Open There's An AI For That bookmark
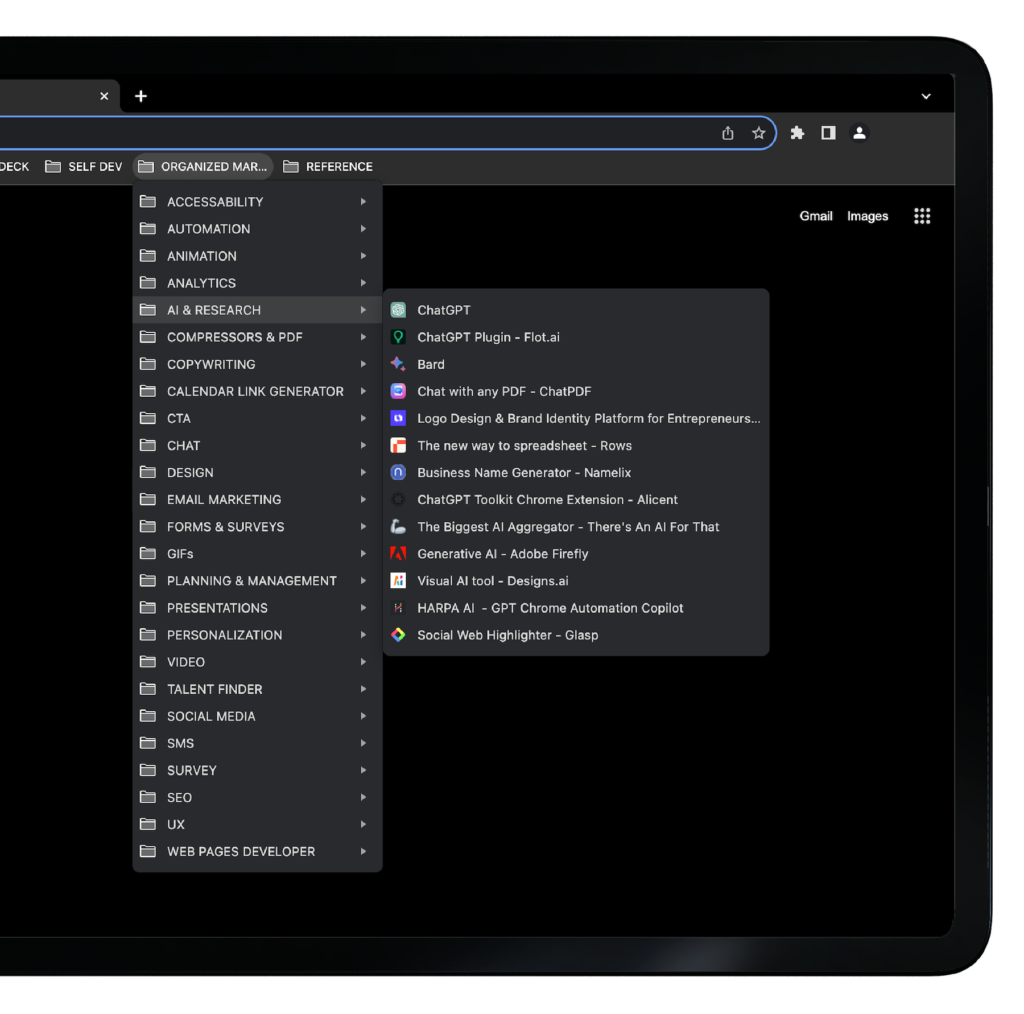1024x1014 pixels. point(575,527)
